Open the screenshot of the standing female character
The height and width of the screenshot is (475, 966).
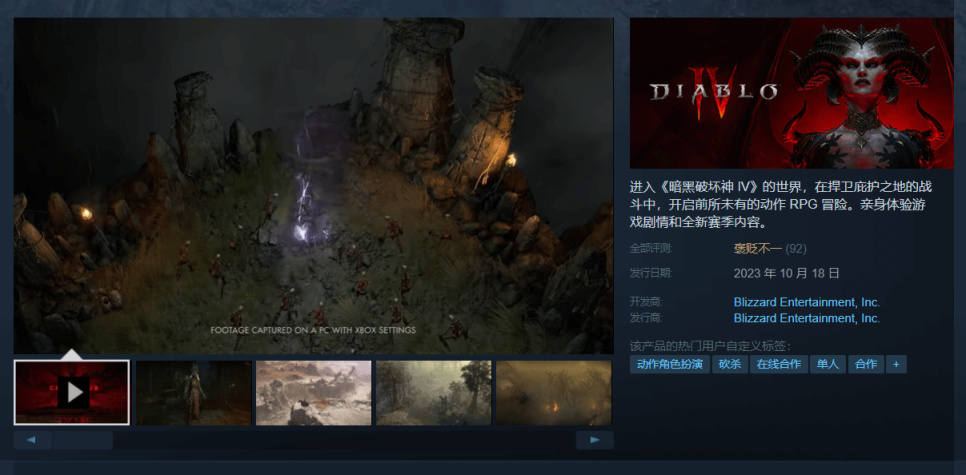tap(193, 393)
